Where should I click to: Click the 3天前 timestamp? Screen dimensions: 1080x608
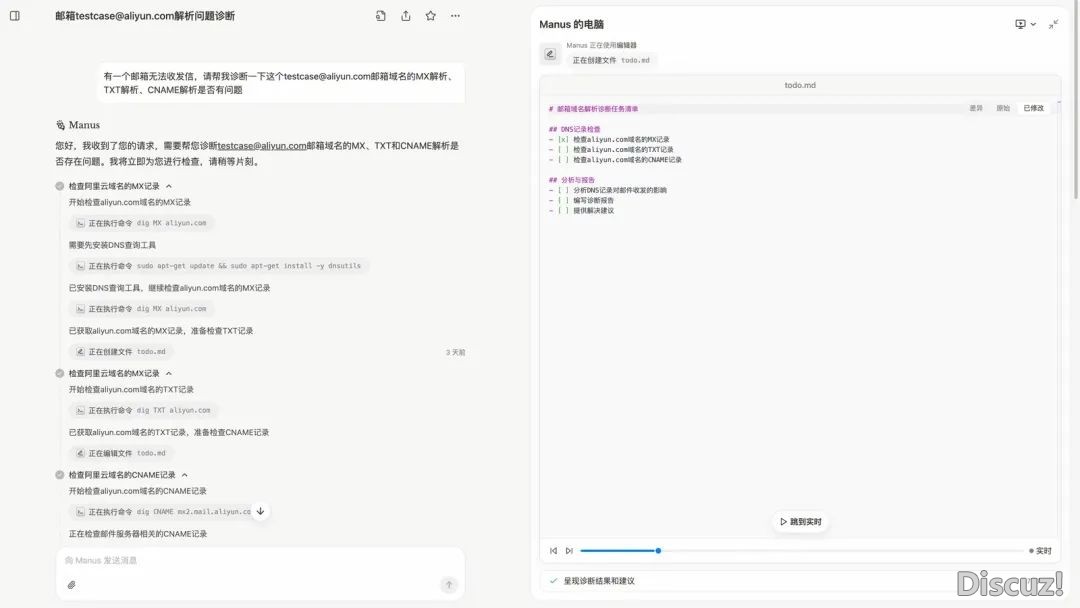pos(455,353)
